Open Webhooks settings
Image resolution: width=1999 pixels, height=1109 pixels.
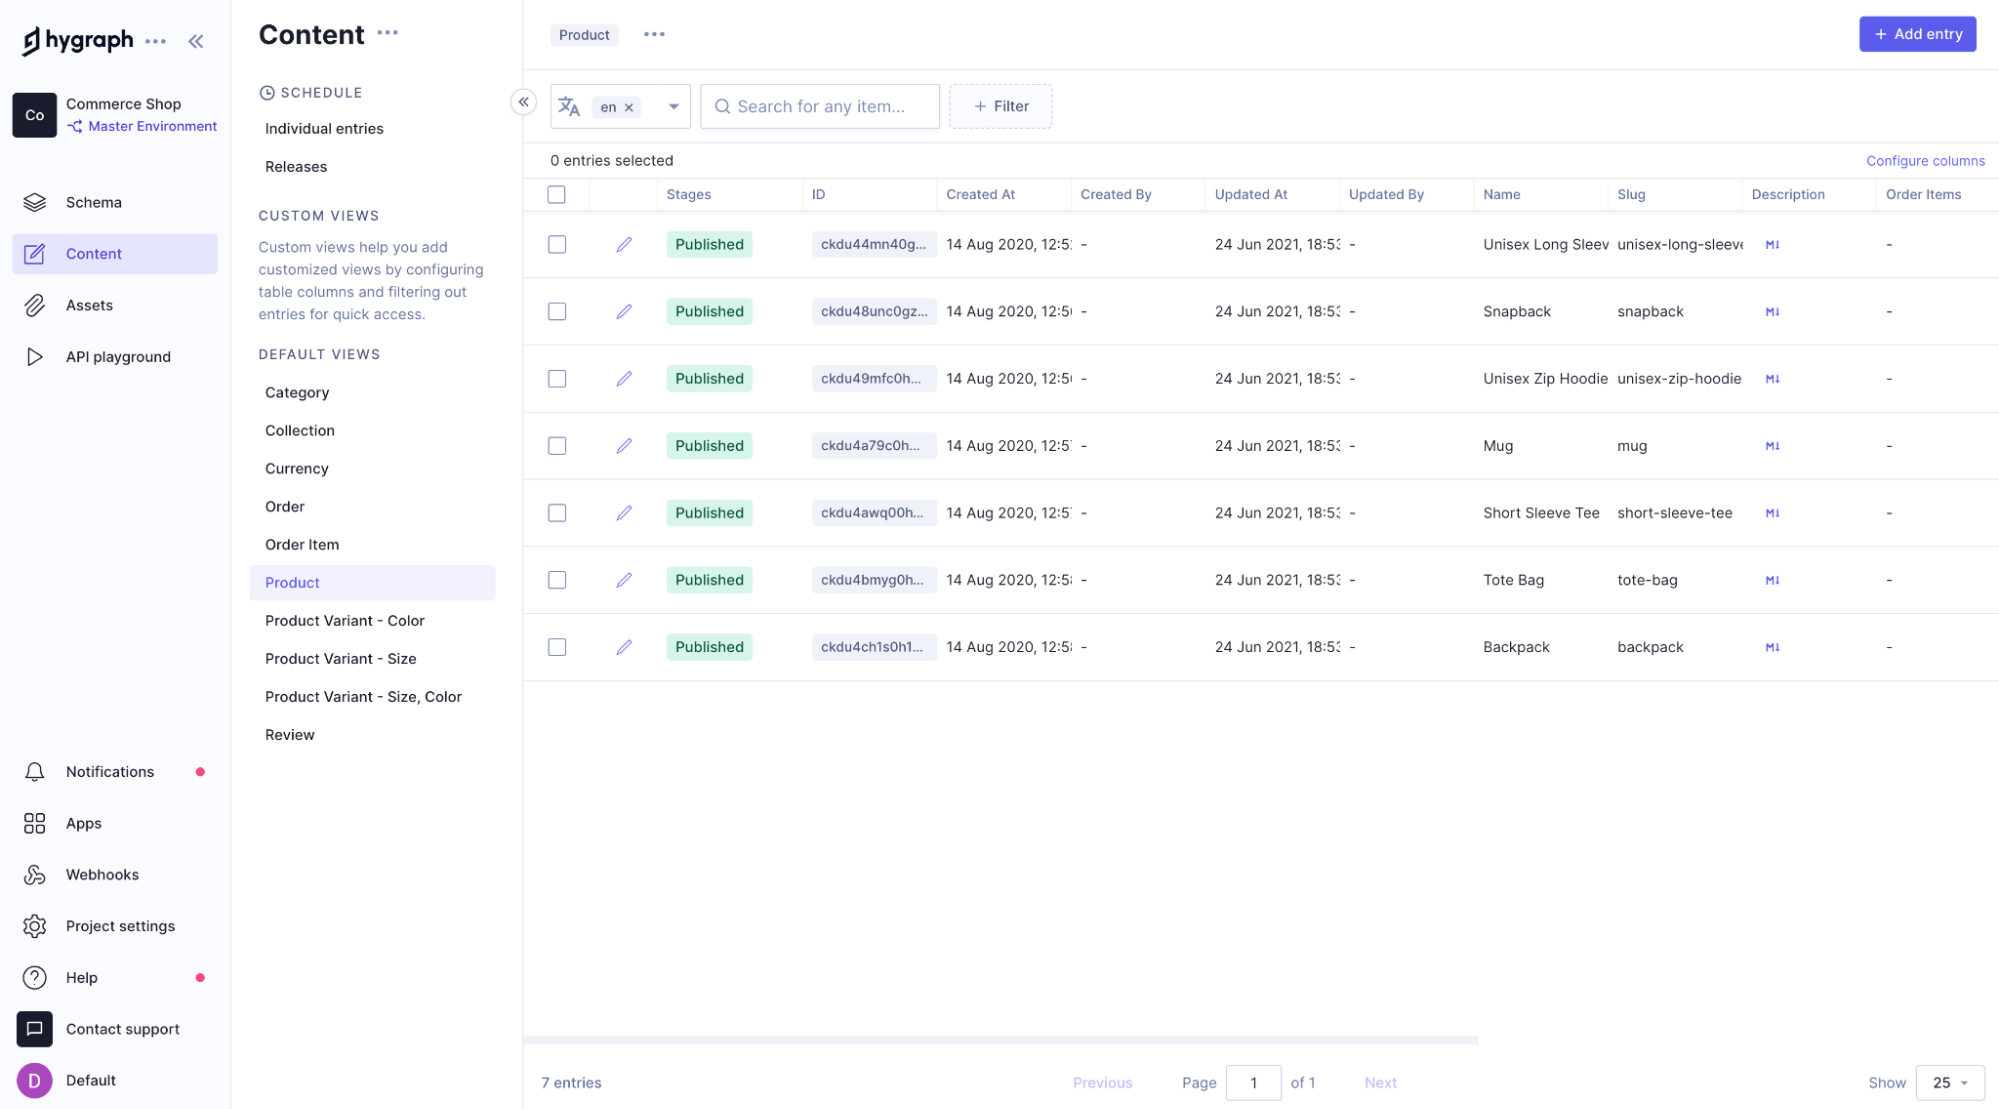102,874
